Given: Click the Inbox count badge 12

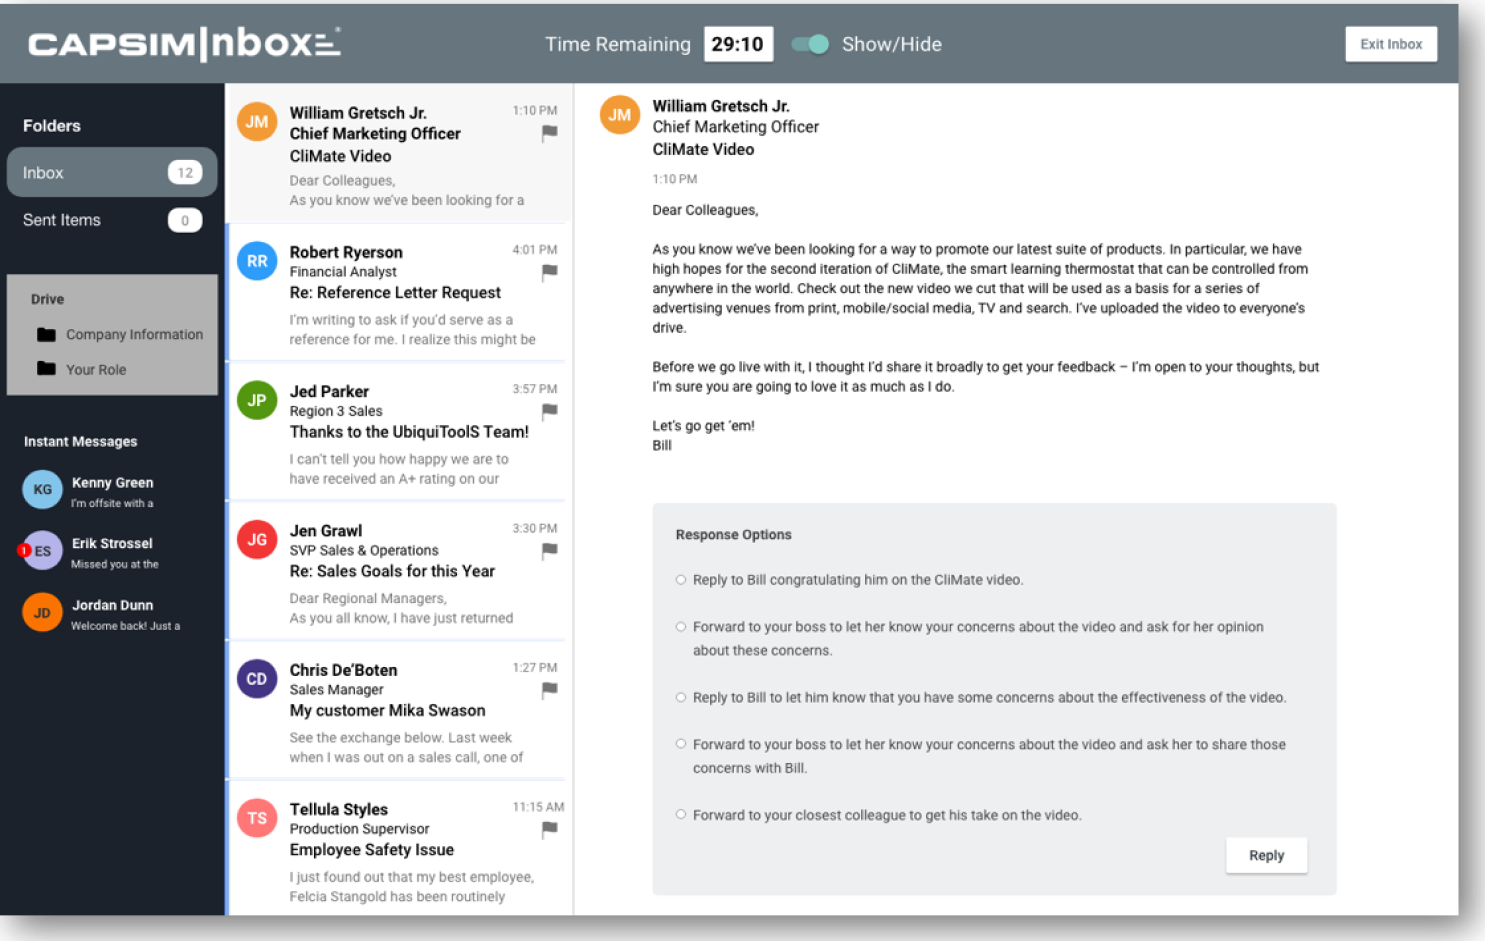Looking at the screenshot, I should (185, 172).
